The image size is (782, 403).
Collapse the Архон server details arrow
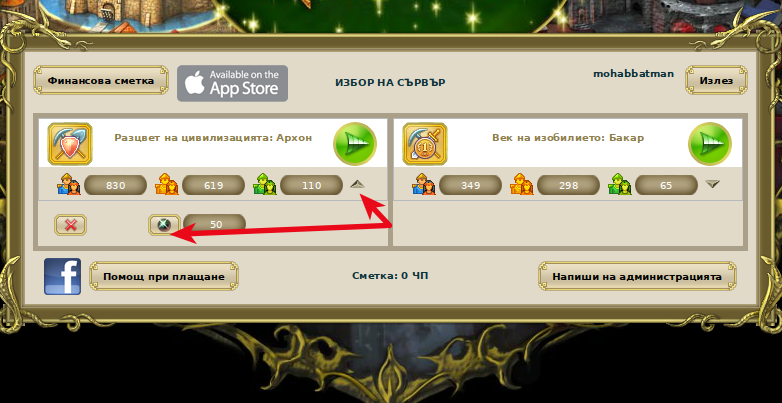[x=358, y=185]
